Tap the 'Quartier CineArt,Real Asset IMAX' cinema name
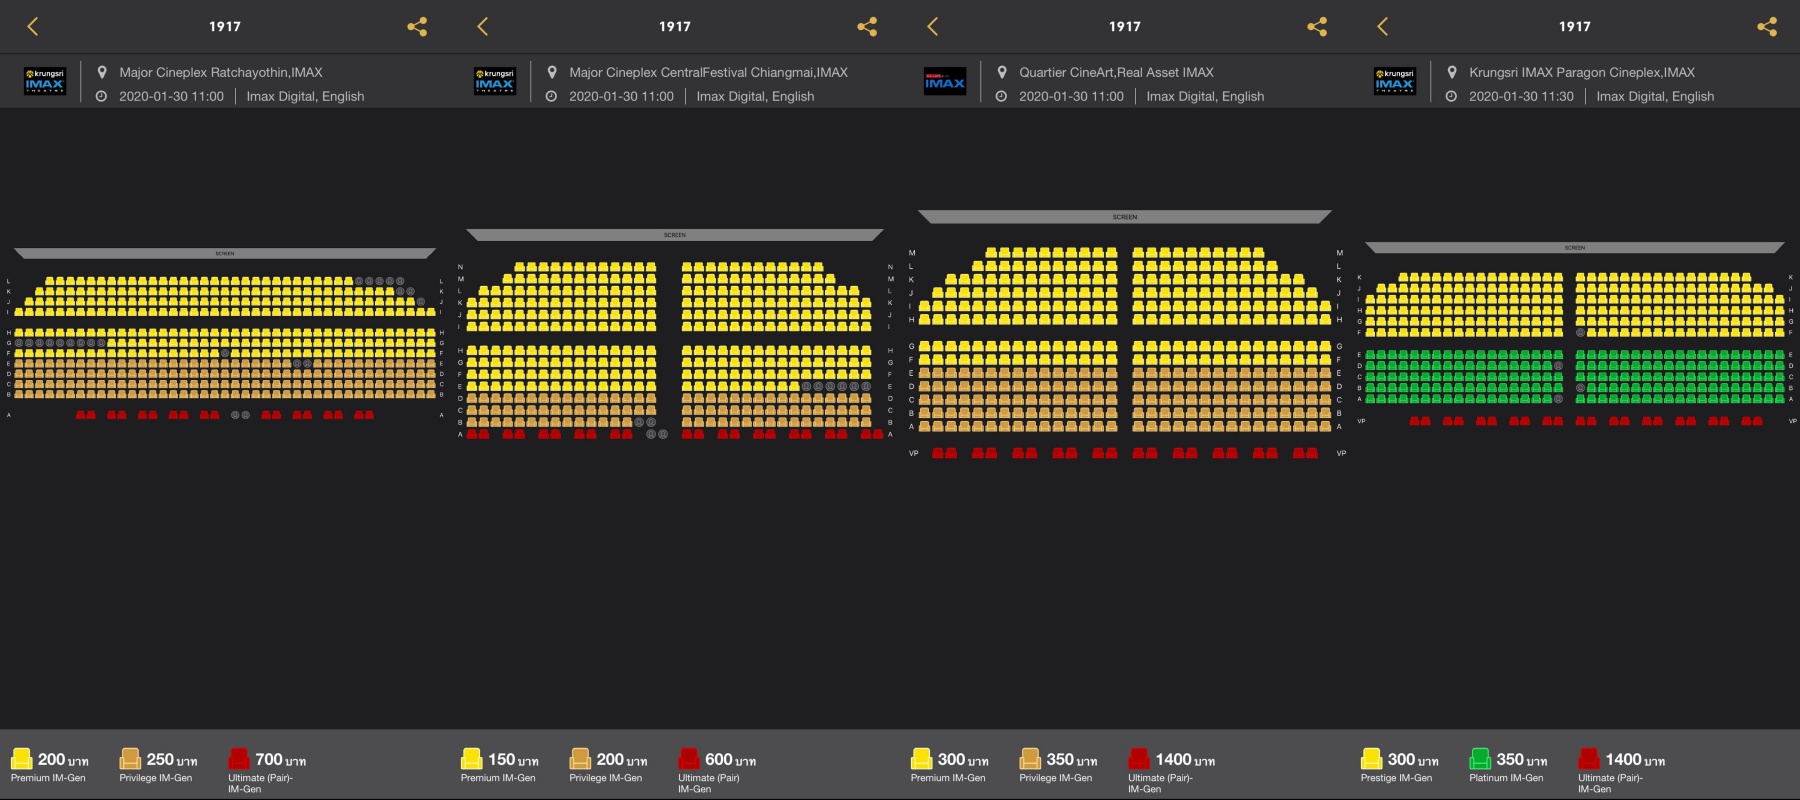 point(1116,72)
